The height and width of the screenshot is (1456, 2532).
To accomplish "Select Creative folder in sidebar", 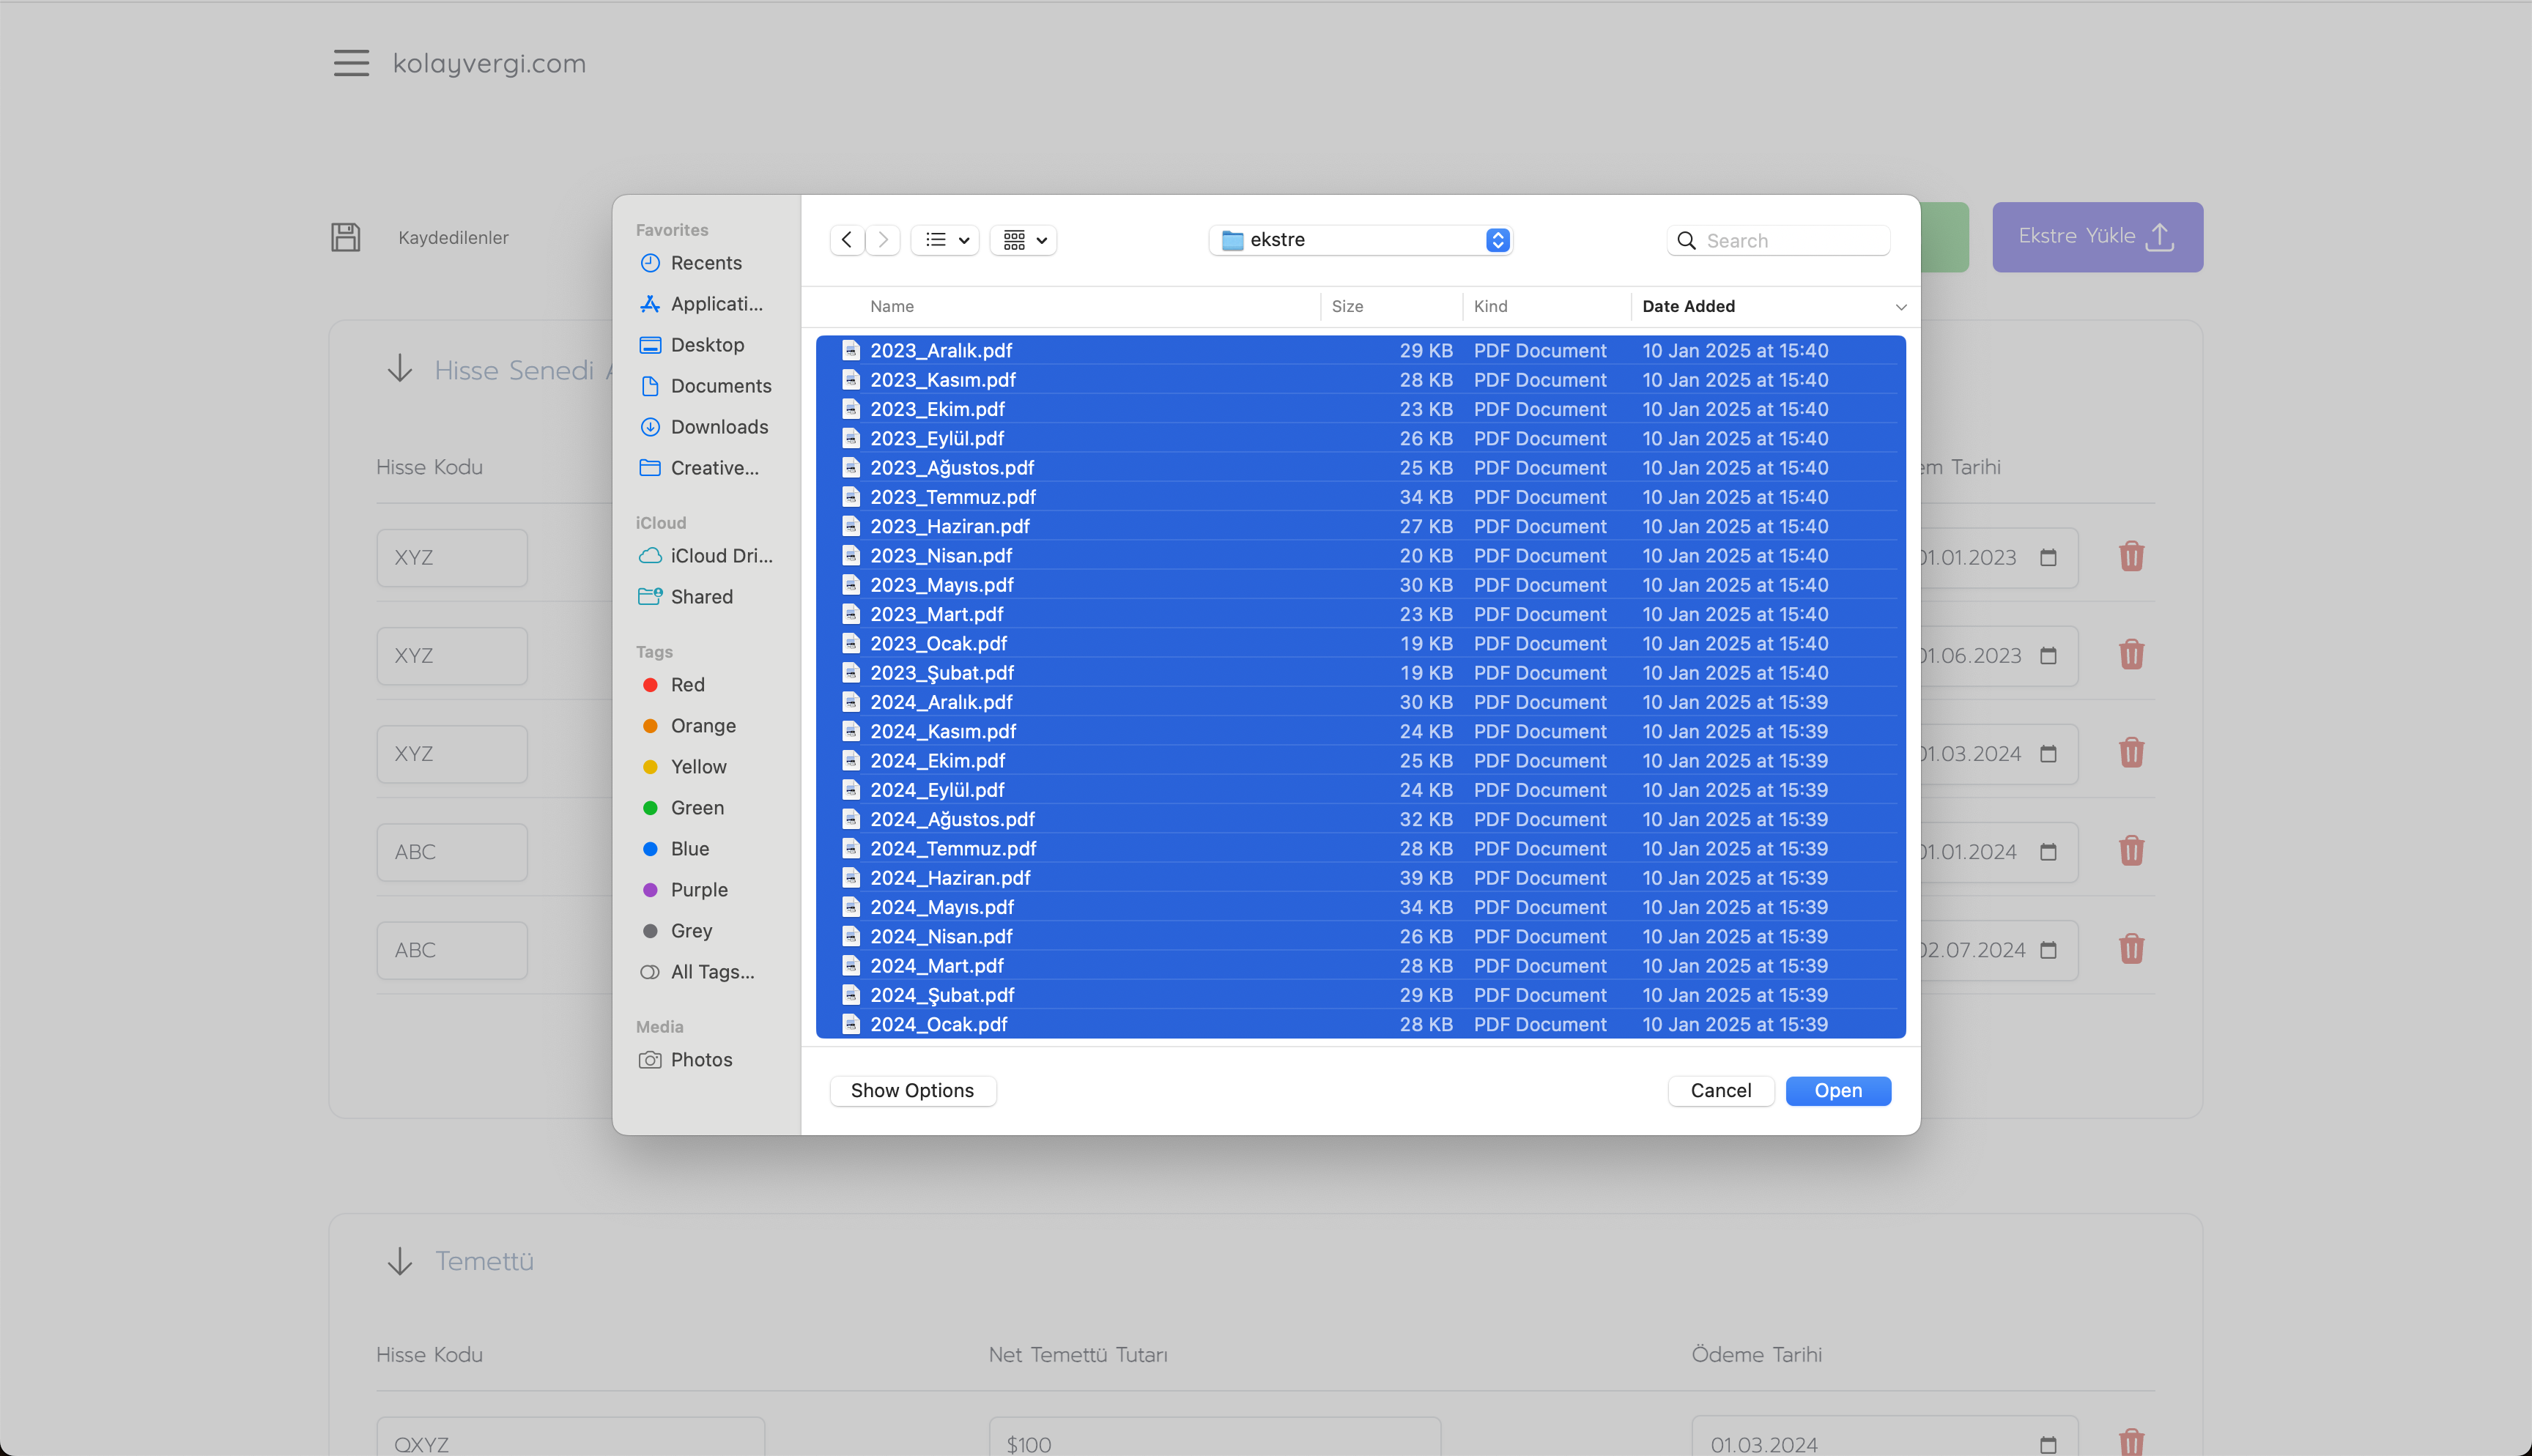I will click(x=706, y=468).
